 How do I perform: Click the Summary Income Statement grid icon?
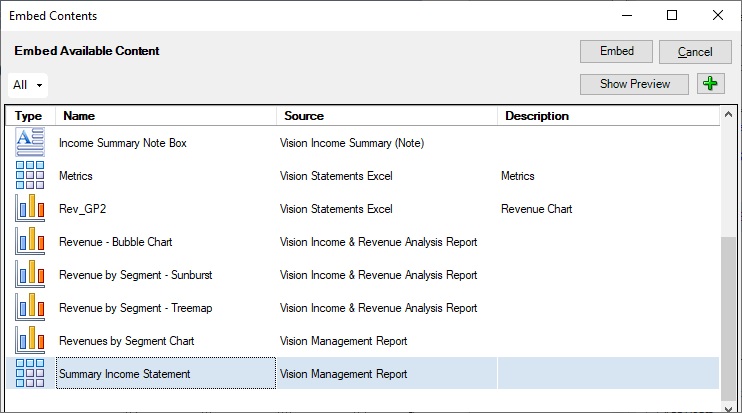(30, 374)
